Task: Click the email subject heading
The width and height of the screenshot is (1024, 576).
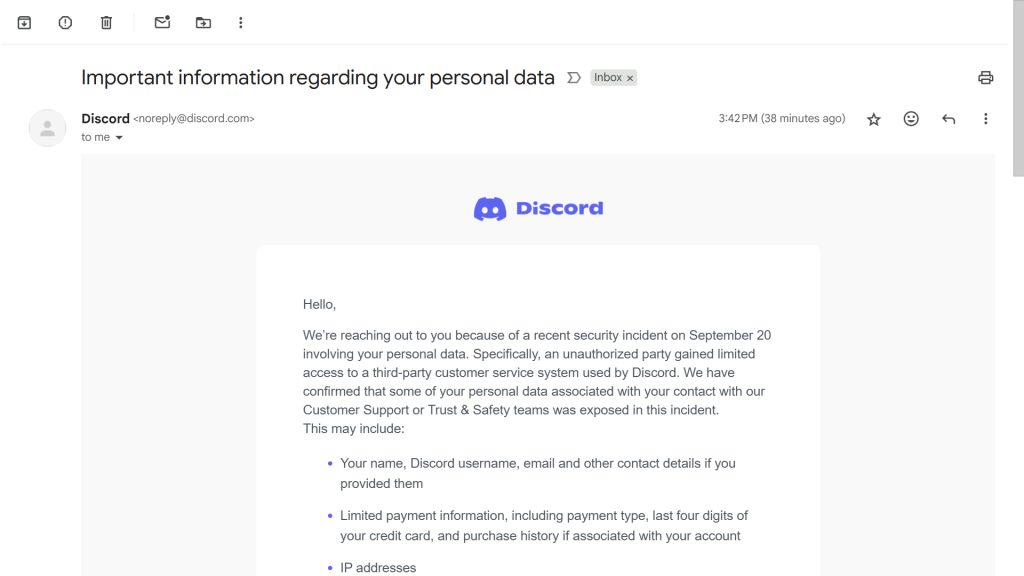Action: pos(317,78)
